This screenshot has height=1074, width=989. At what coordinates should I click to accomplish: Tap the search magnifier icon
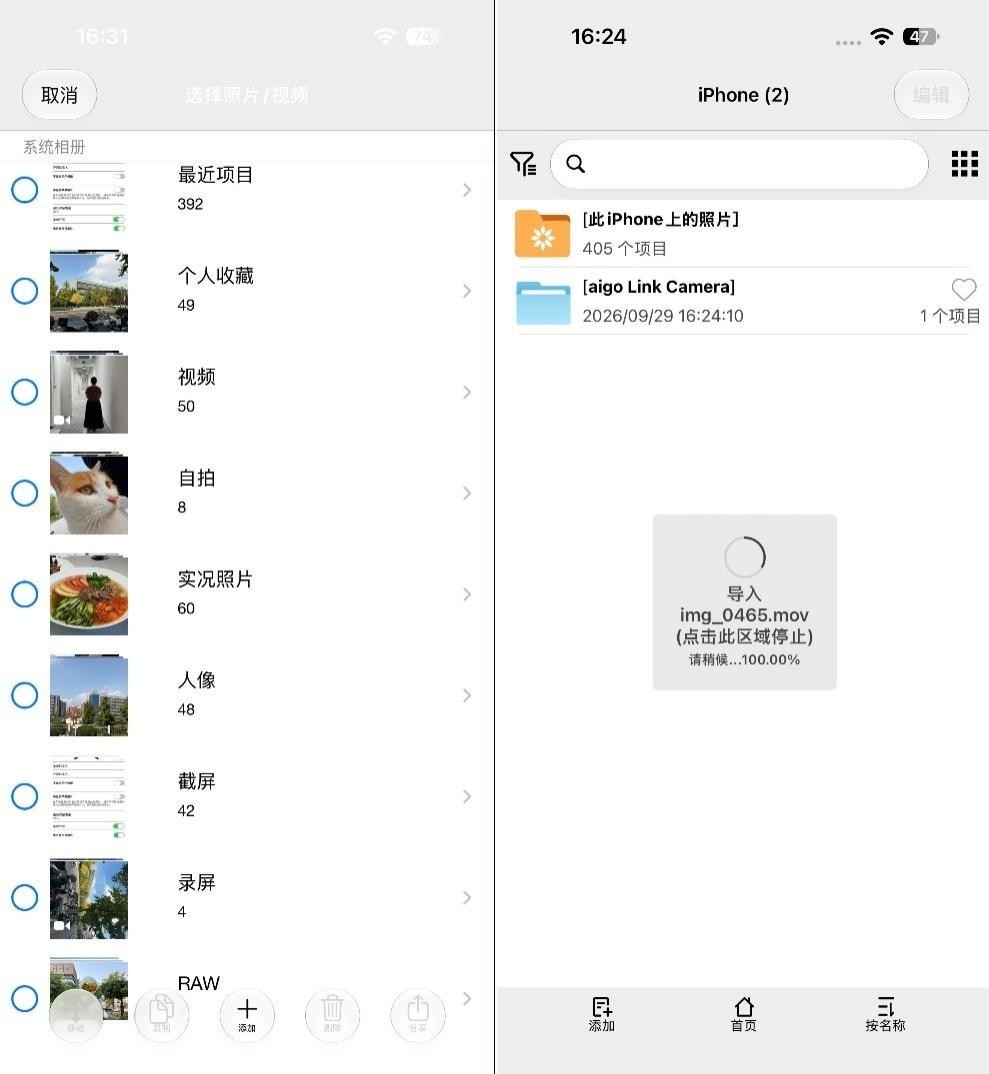(x=575, y=164)
